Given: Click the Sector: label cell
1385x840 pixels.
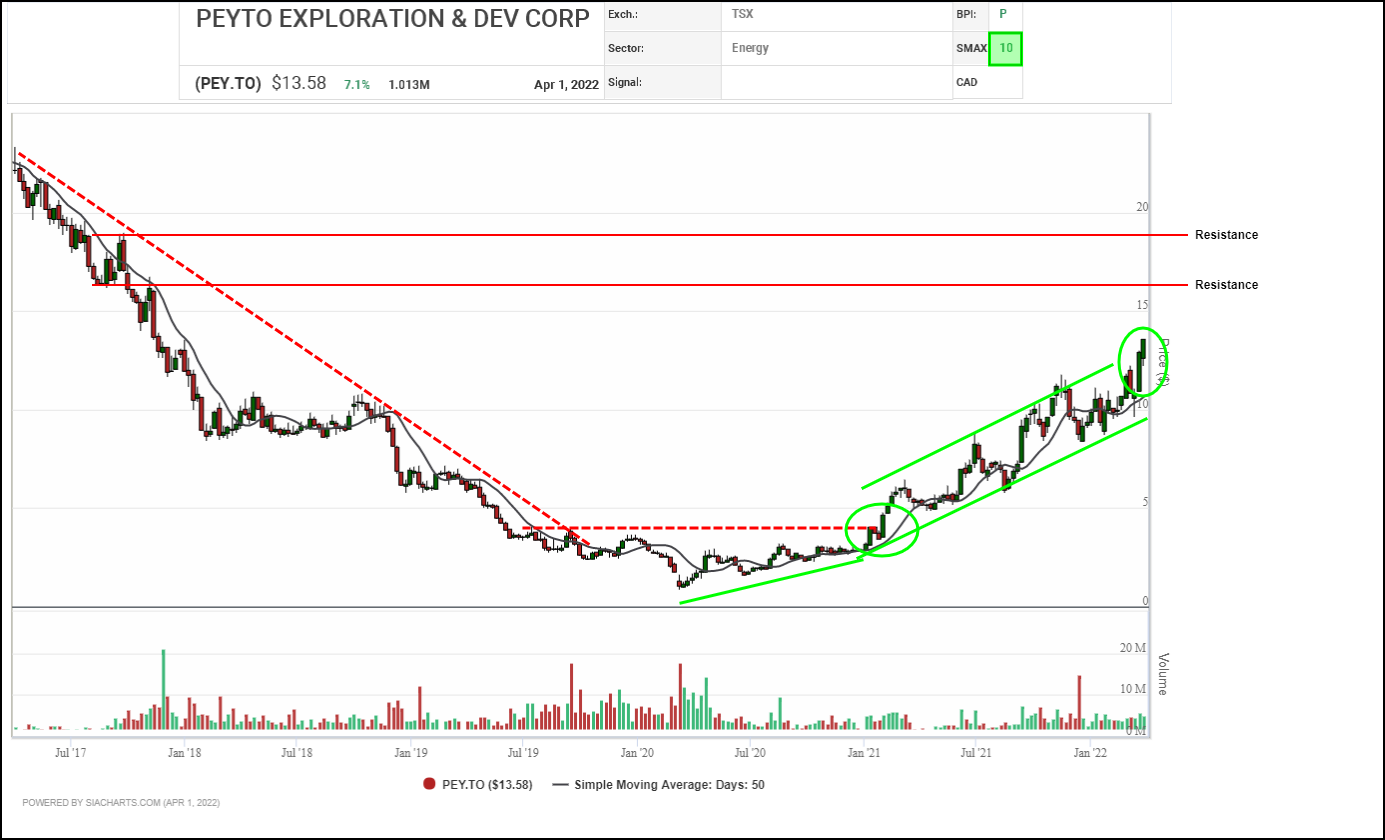Looking at the screenshot, I should click(661, 48).
